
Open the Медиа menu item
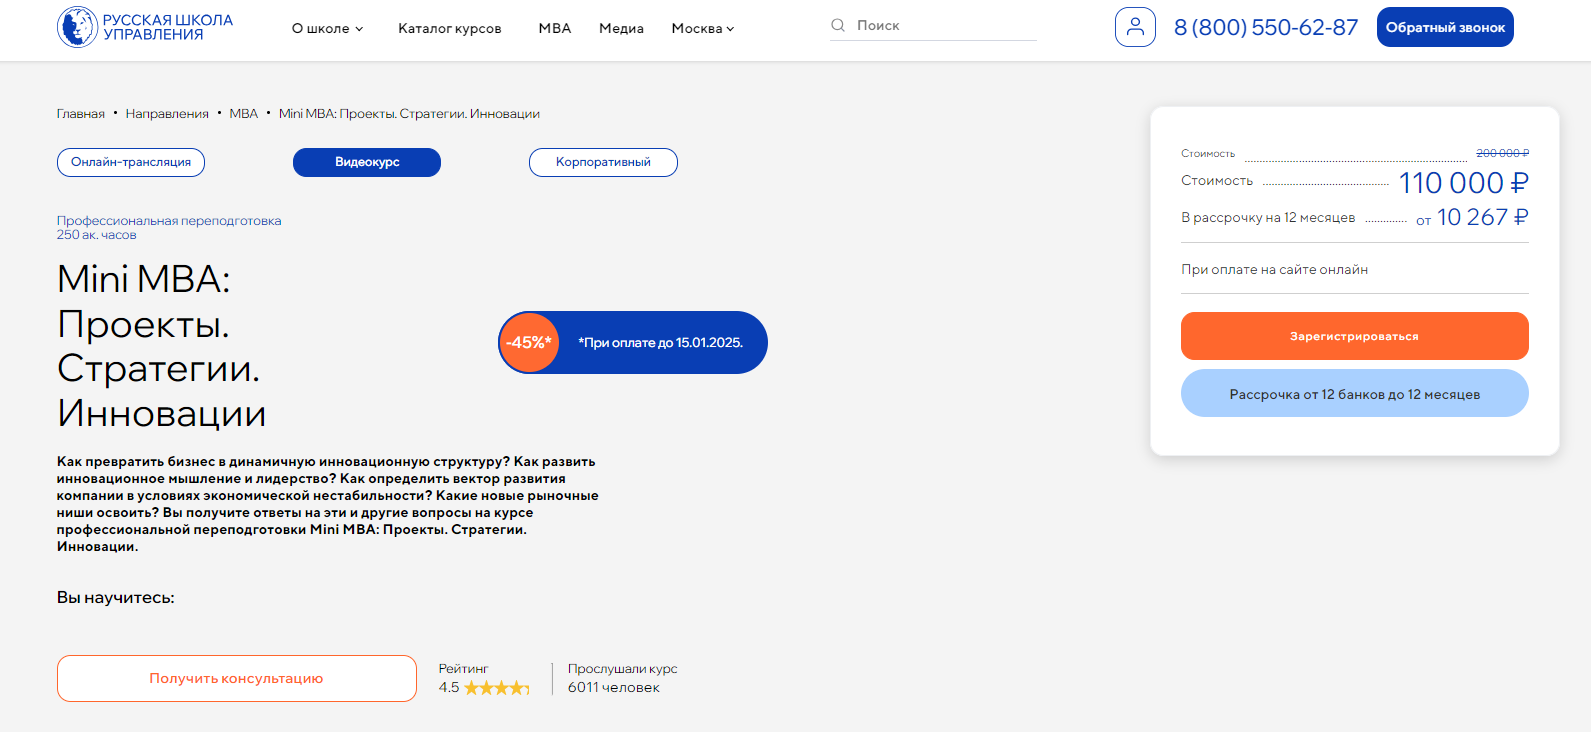tap(621, 28)
